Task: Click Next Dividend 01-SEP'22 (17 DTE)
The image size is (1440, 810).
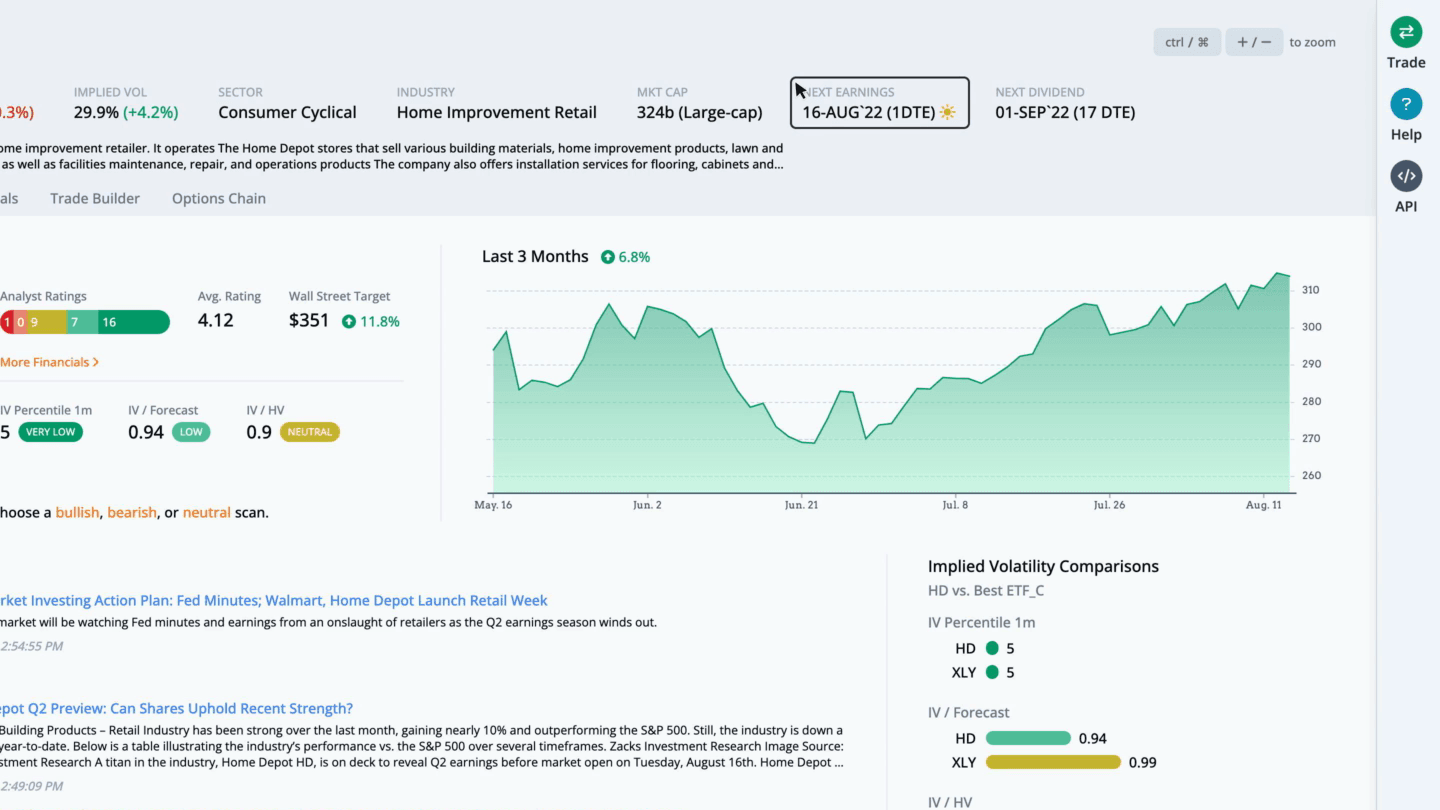Action: click(1065, 112)
